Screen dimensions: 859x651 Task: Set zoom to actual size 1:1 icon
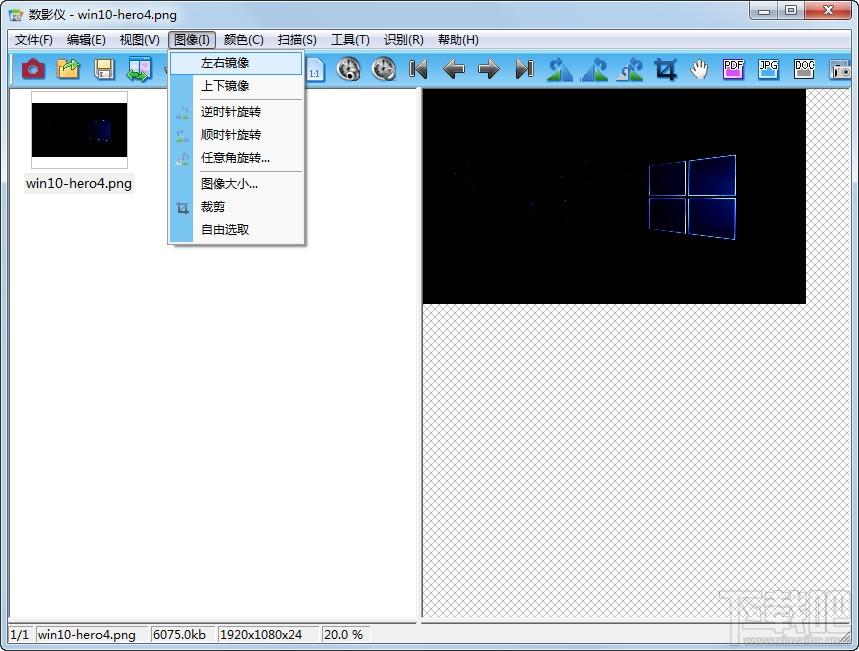click(315, 70)
